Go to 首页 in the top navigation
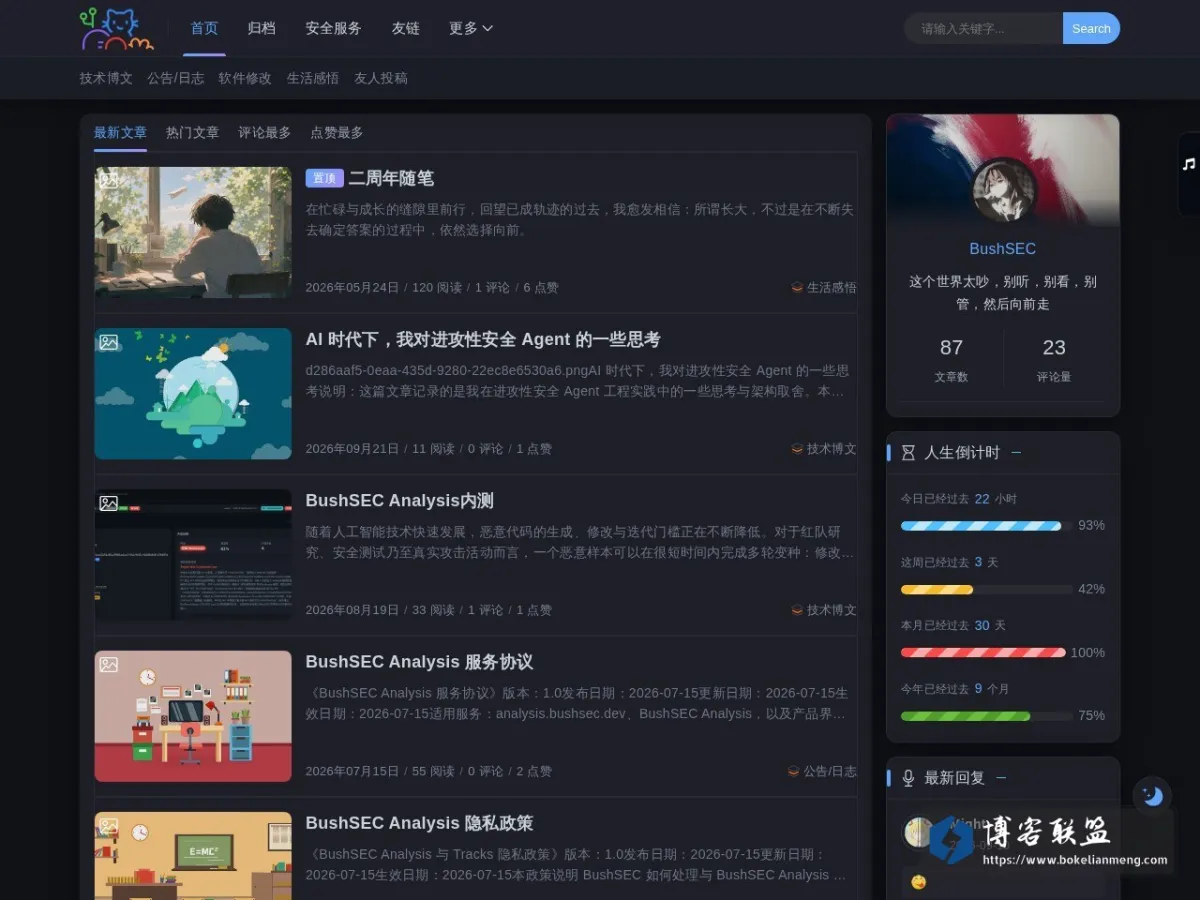Screen dimensions: 1200x900 coord(204,28)
